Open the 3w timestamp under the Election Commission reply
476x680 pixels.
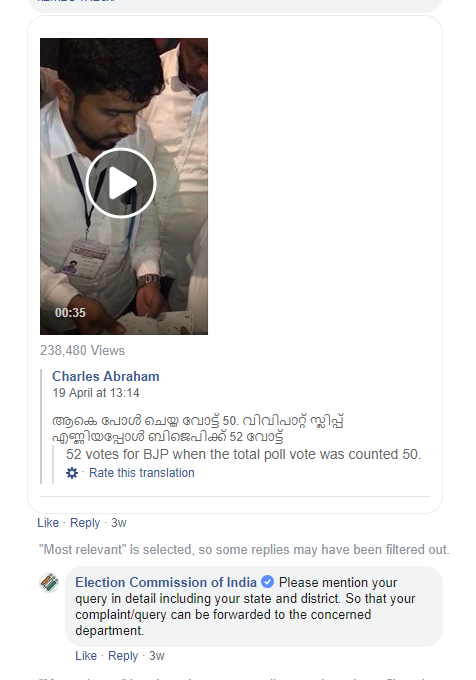157,656
